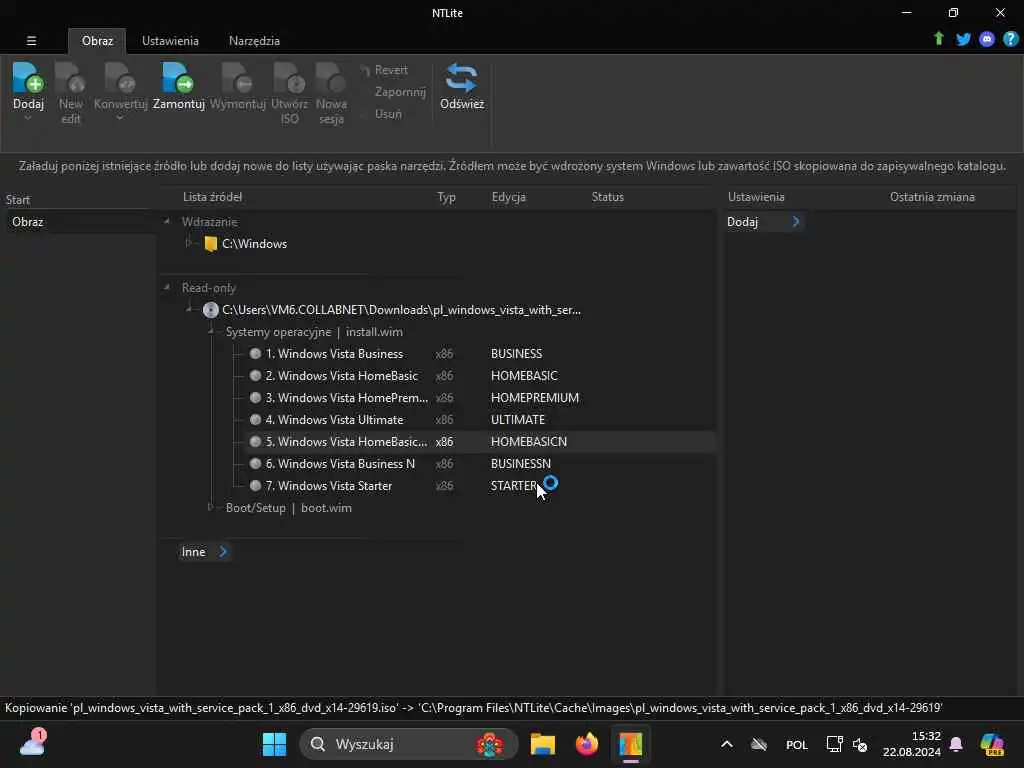1024x768 pixels.
Task: Click the Konwertuj toolbar icon
Action: tap(120, 78)
